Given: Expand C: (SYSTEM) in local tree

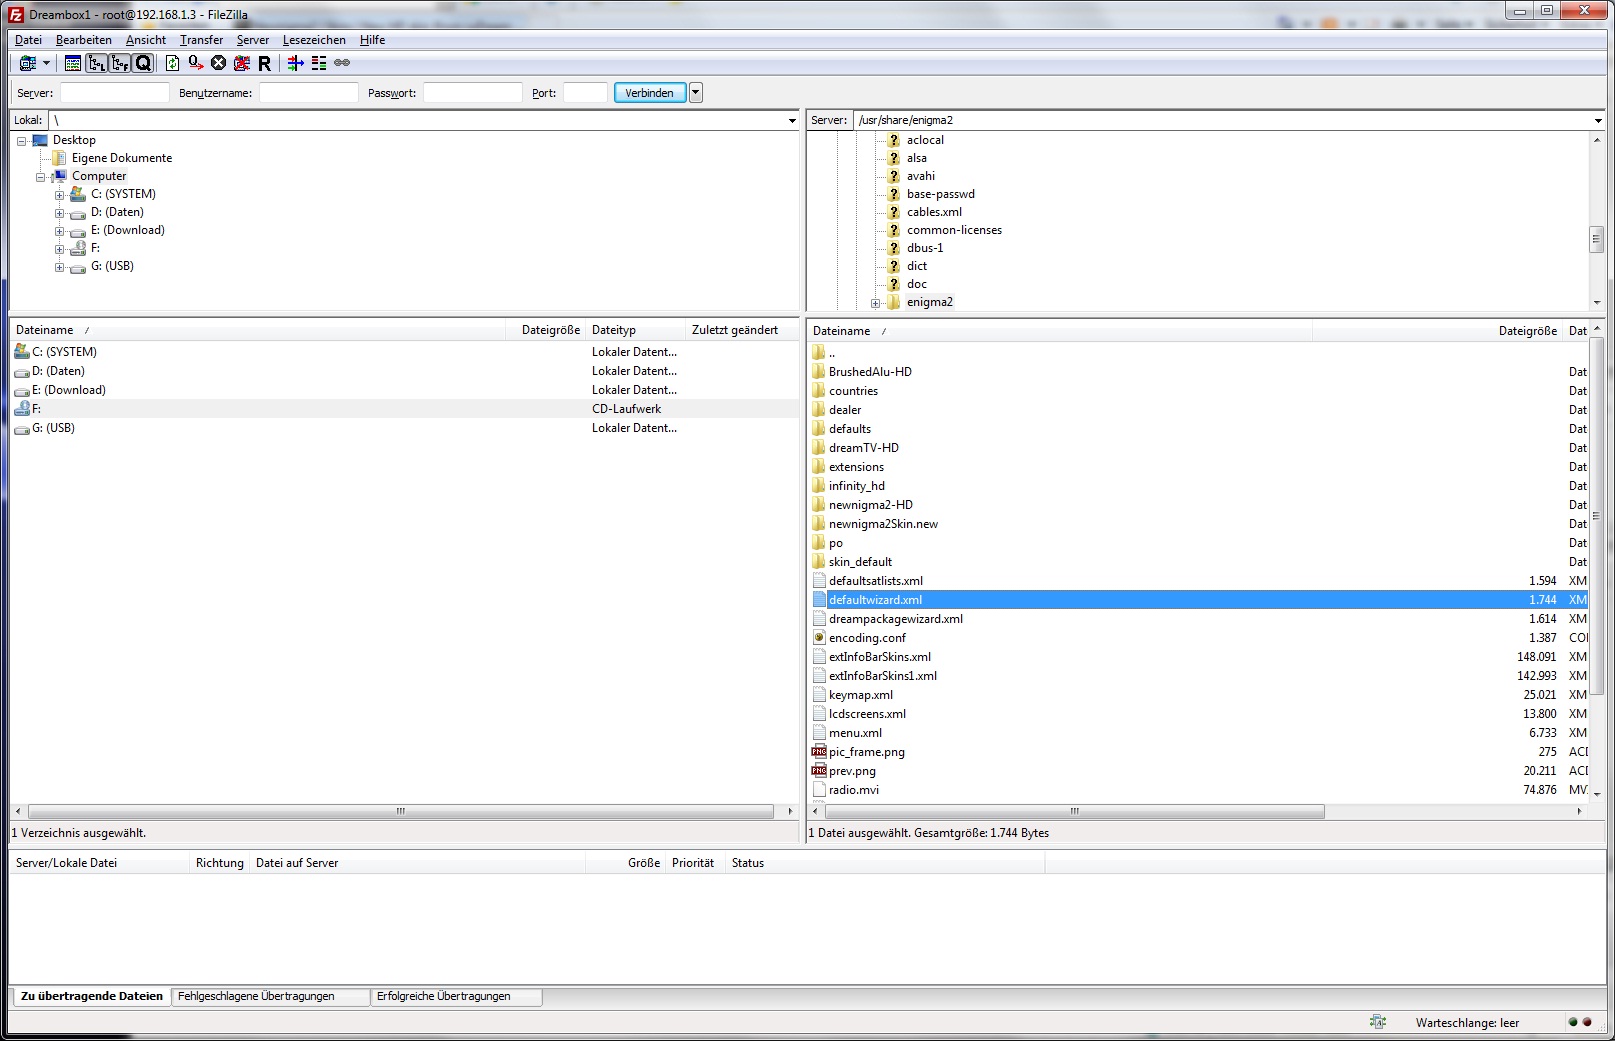Looking at the screenshot, I should (x=60, y=195).
